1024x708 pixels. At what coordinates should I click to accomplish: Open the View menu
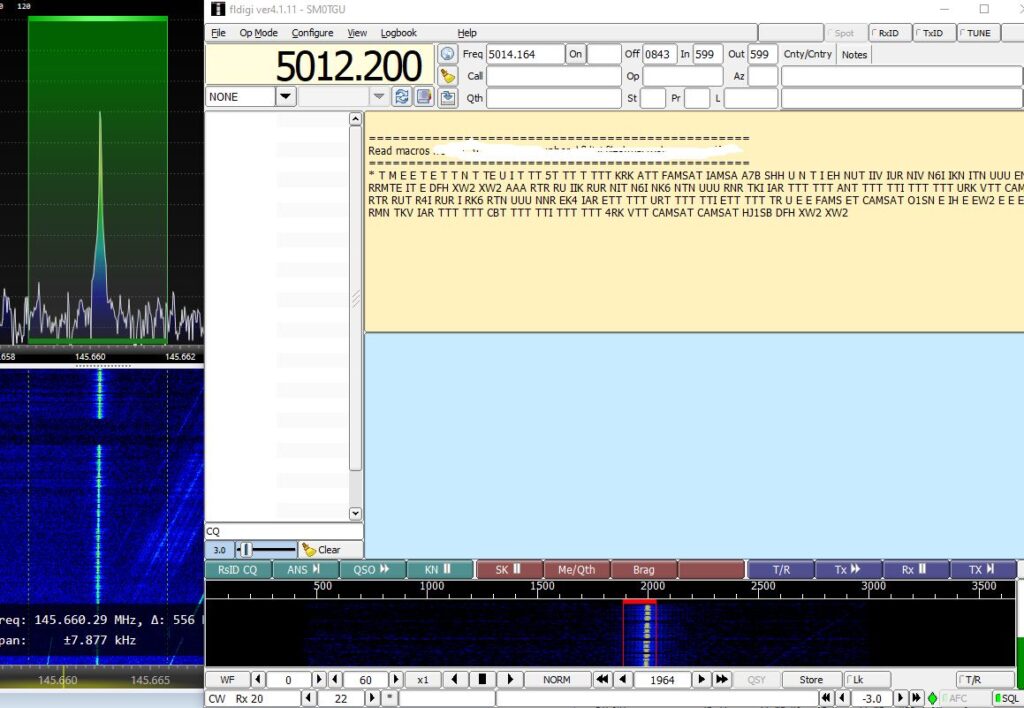pyautogui.click(x=357, y=33)
